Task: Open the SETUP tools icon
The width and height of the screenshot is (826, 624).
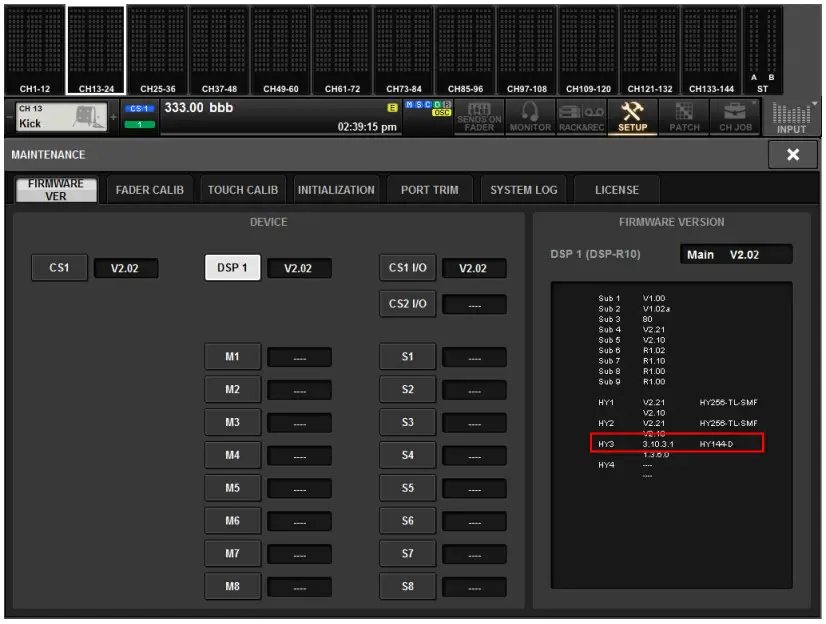Action: coord(632,117)
